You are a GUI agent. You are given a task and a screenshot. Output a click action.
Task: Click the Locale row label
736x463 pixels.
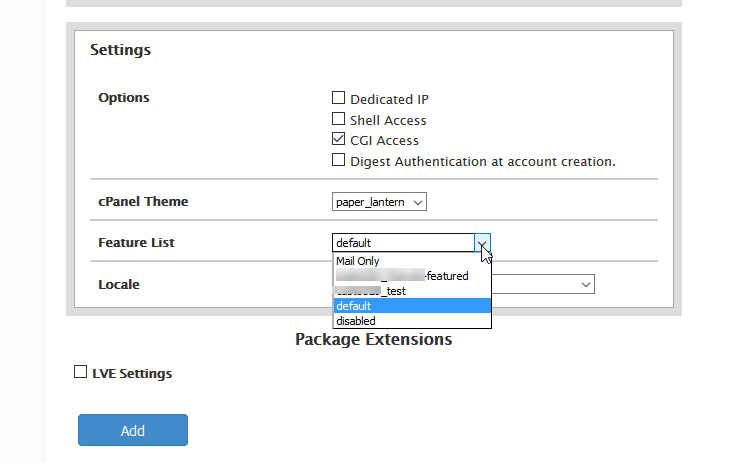tap(119, 284)
